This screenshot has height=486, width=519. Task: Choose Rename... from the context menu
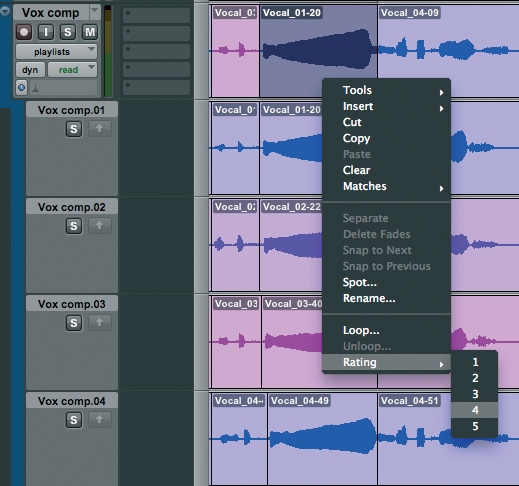(369, 298)
